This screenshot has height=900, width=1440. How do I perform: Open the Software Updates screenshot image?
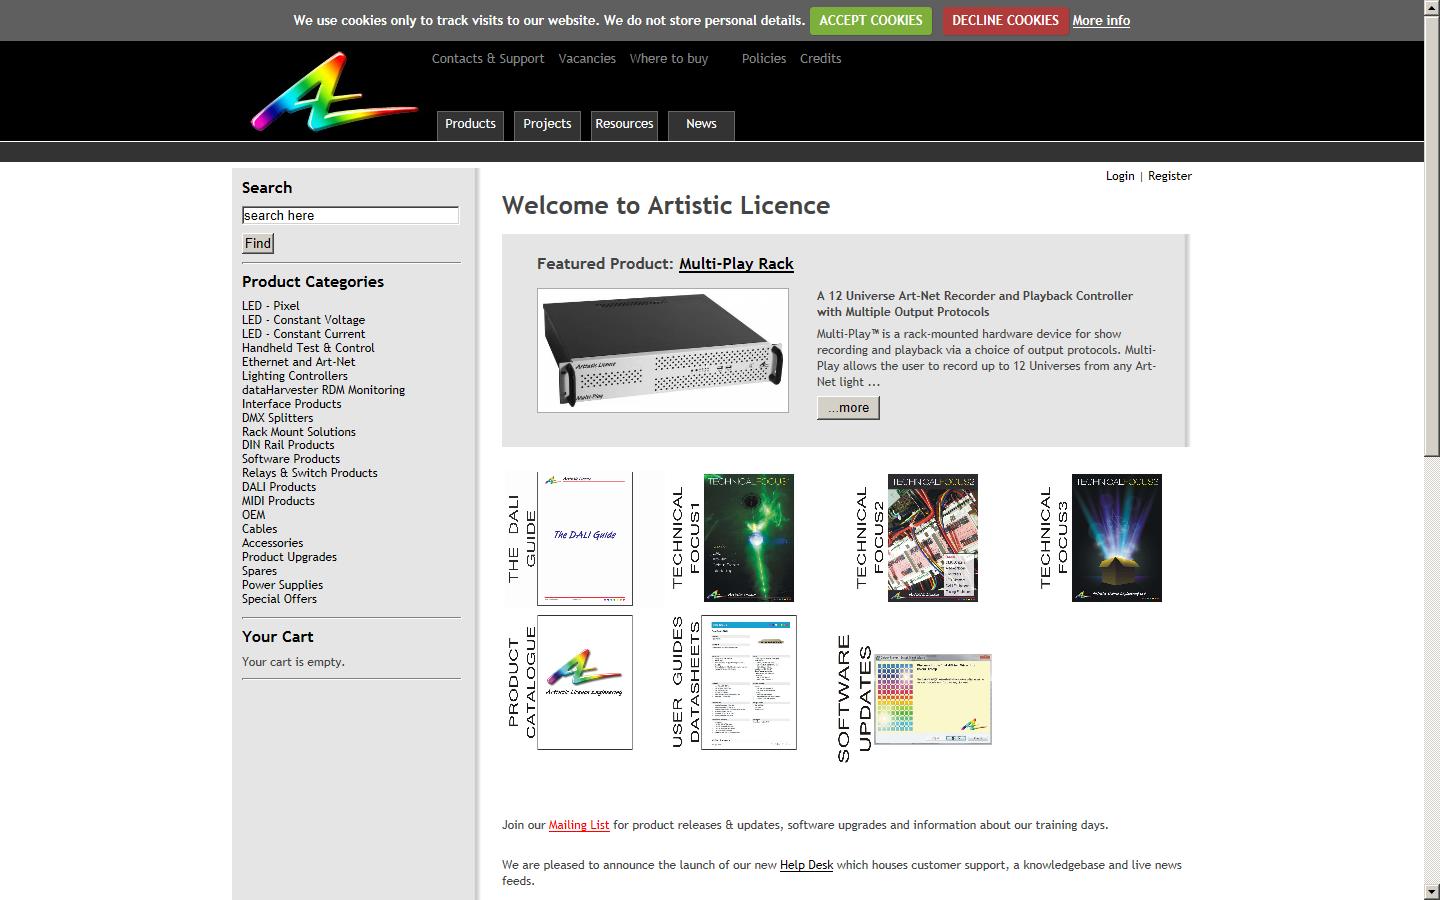coord(932,699)
